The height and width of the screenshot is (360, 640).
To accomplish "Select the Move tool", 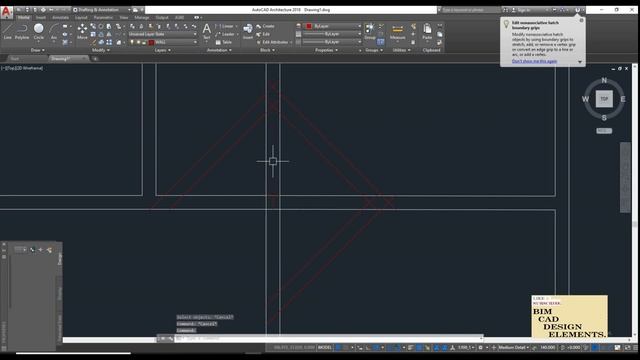I will pos(82,31).
